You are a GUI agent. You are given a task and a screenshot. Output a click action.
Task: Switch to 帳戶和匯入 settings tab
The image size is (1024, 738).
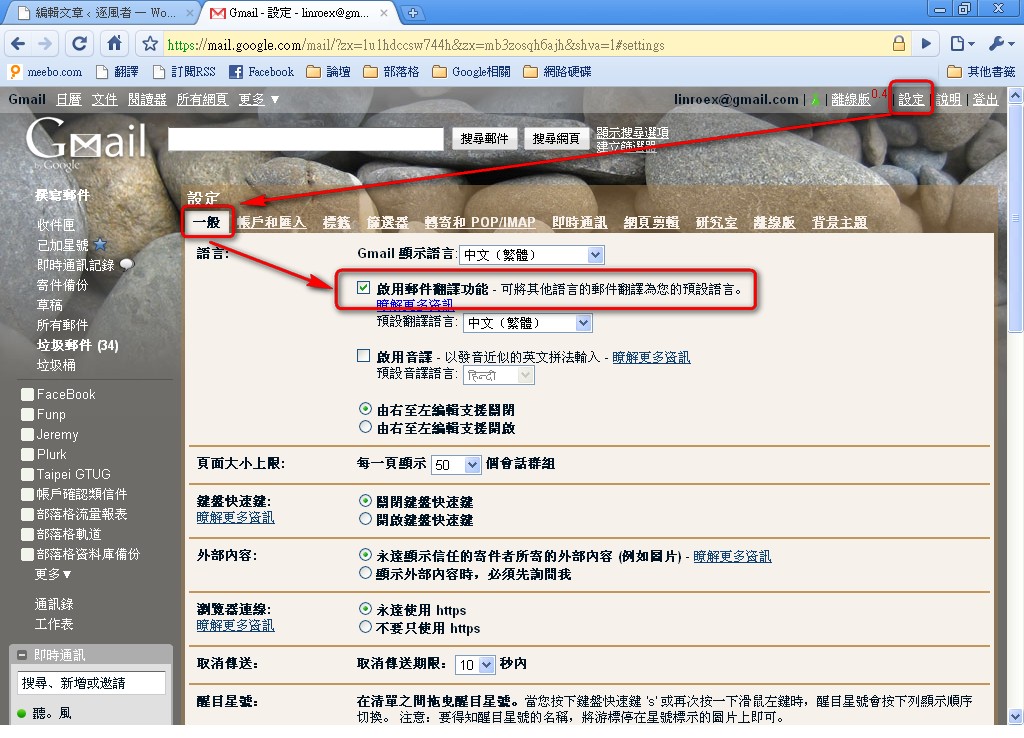[x=272, y=222]
